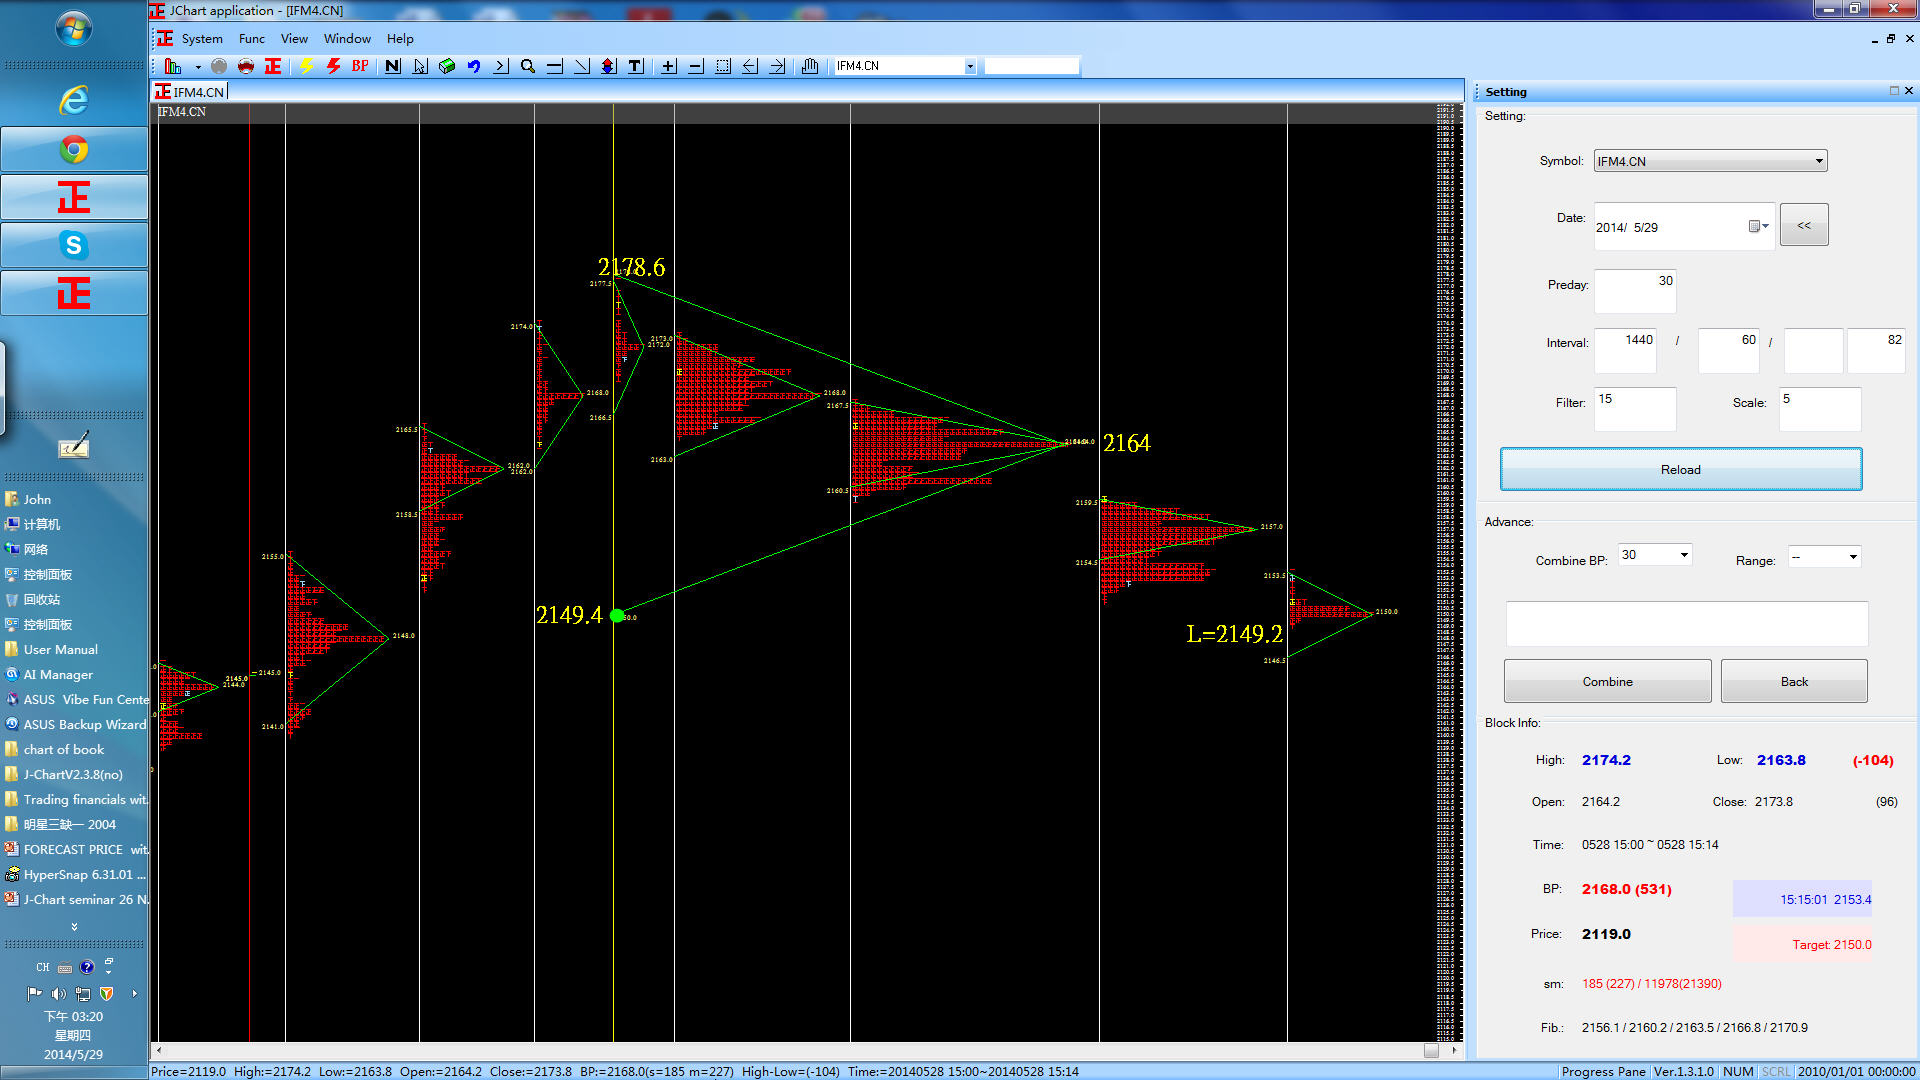
Task: Click the blue help question mark tray icon
Action: point(87,967)
